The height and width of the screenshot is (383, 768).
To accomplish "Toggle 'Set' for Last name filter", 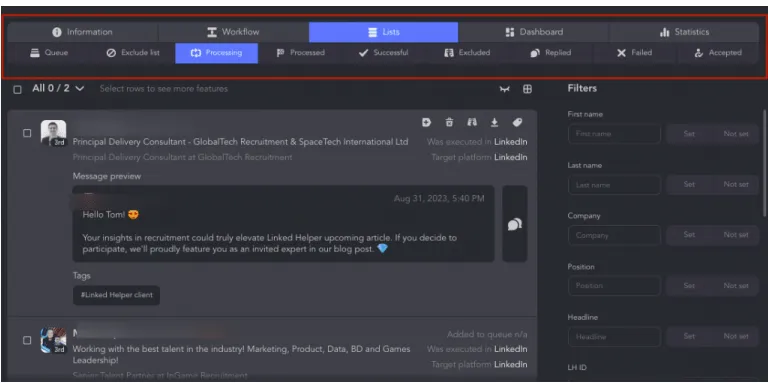I will click(x=689, y=185).
